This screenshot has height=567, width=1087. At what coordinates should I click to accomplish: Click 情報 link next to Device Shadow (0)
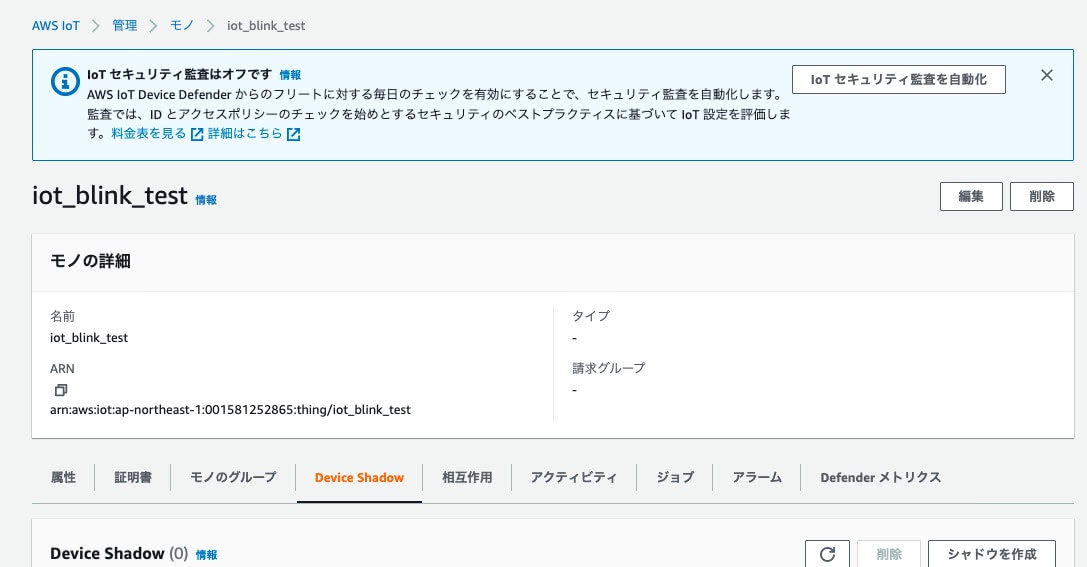click(x=207, y=555)
